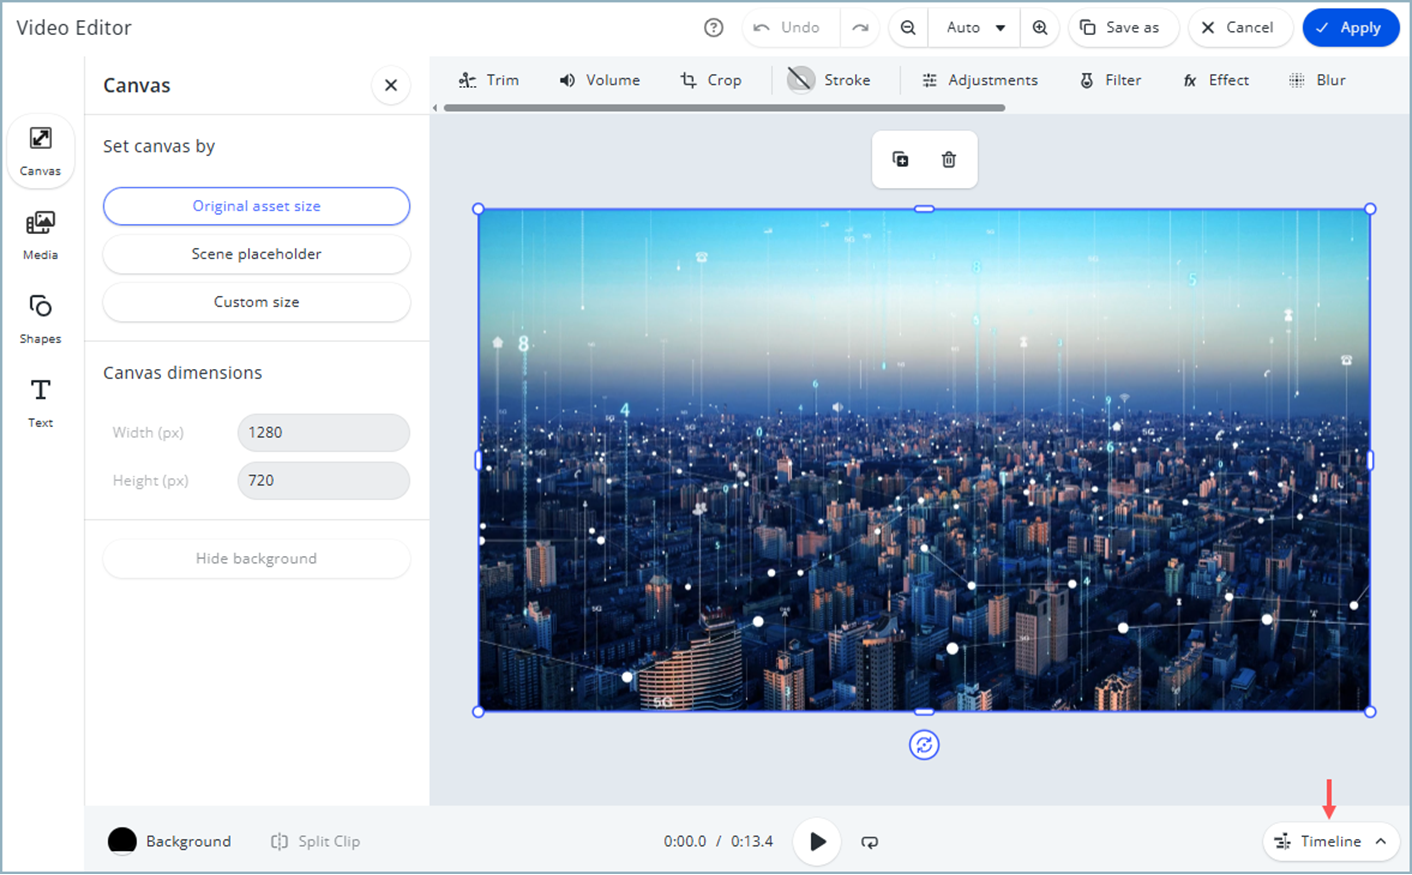Open the Shapes panel
This screenshot has width=1412, height=875.
[x=40, y=317]
